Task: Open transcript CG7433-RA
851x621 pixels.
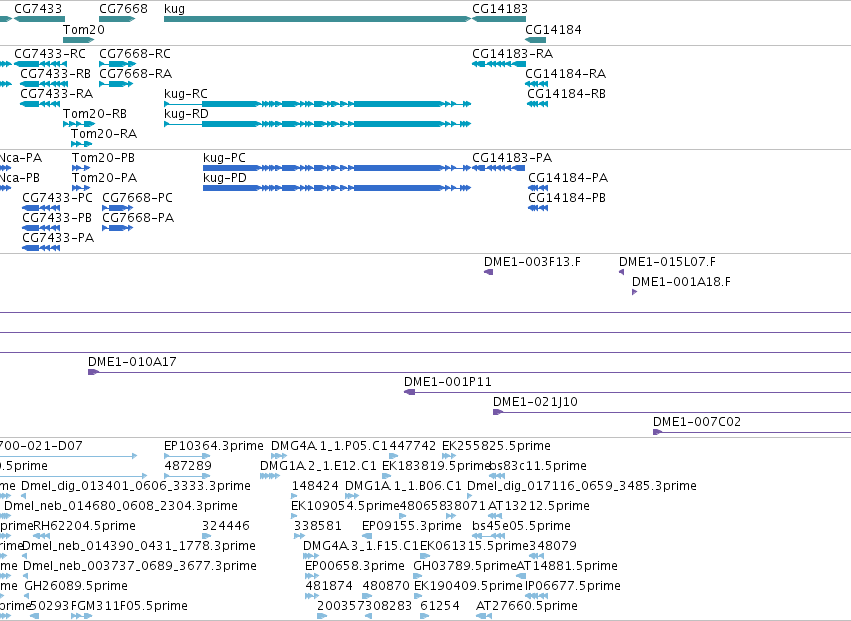Action: 56,94
